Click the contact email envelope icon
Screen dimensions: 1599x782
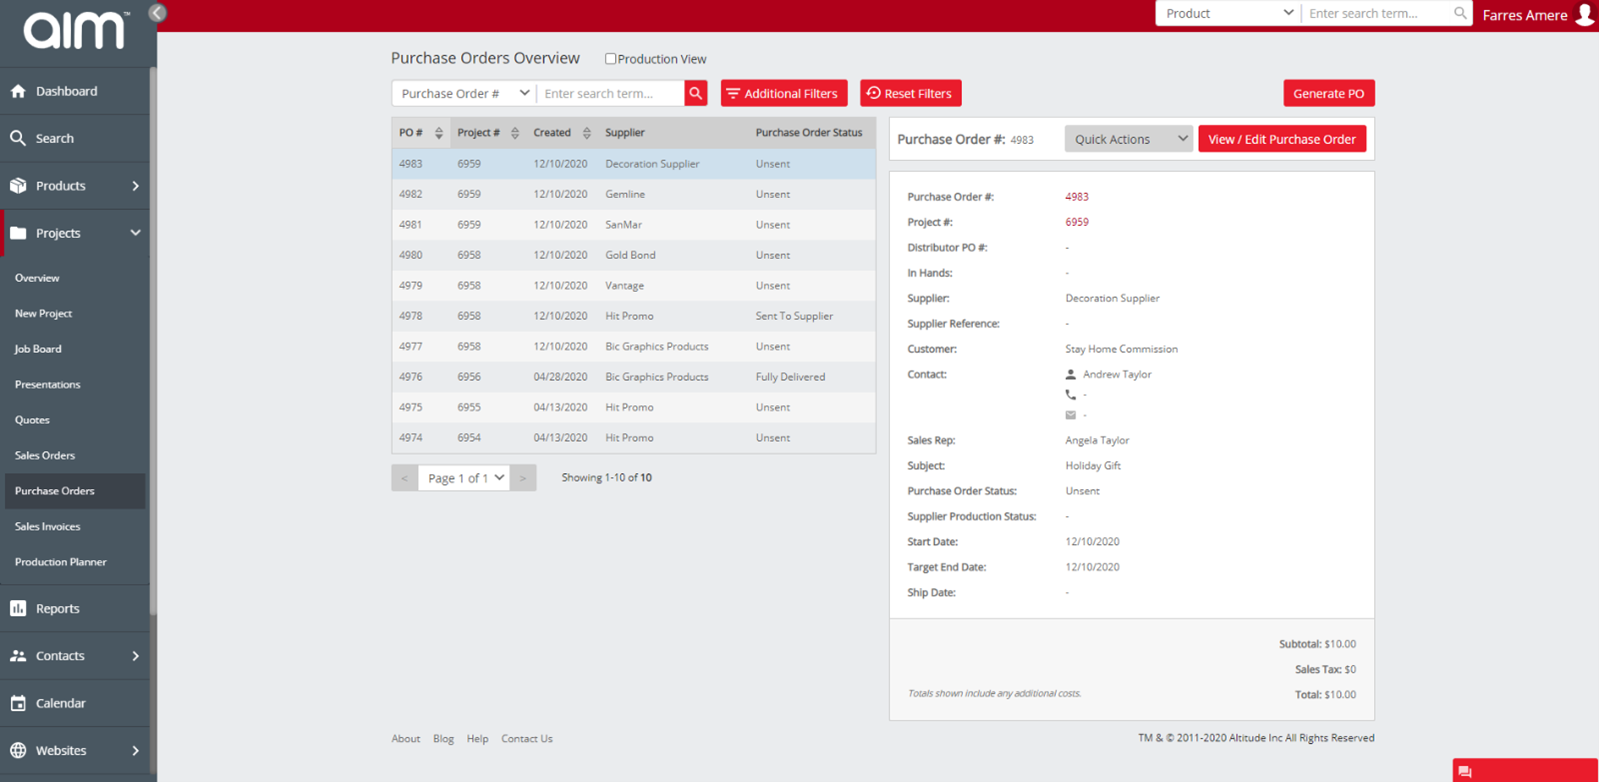click(1071, 415)
